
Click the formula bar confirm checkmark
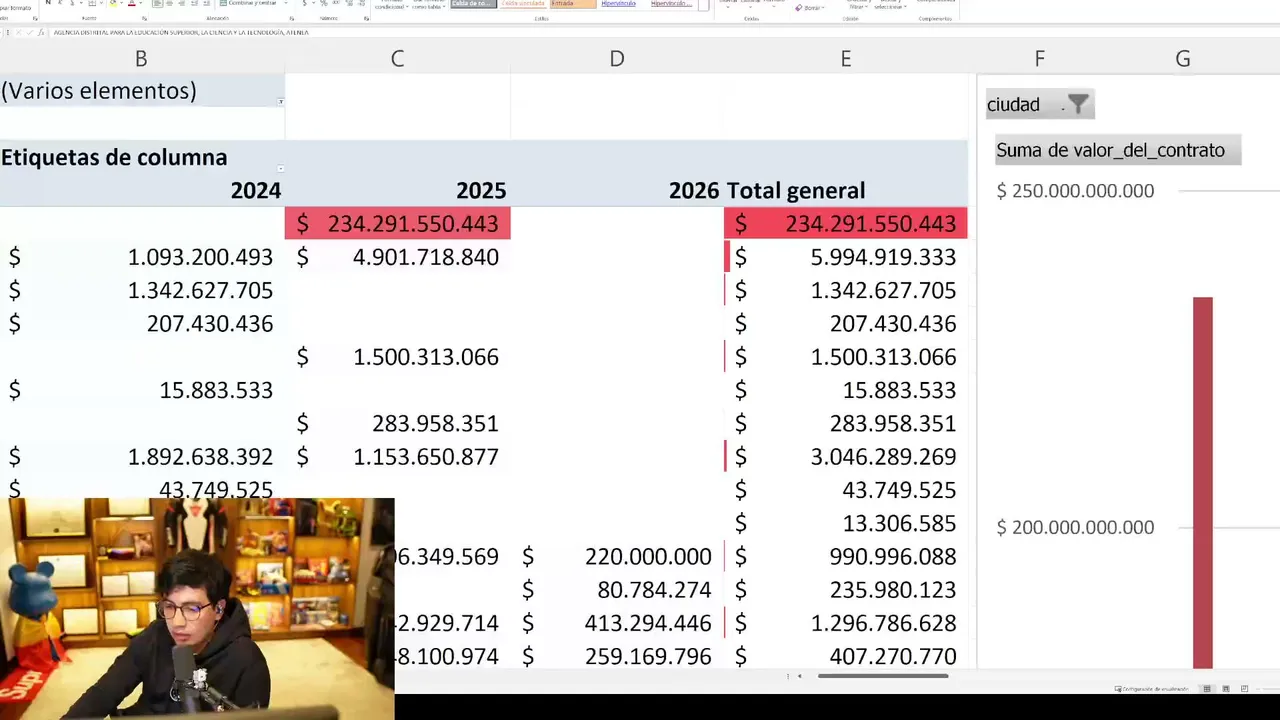pos(30,32)
